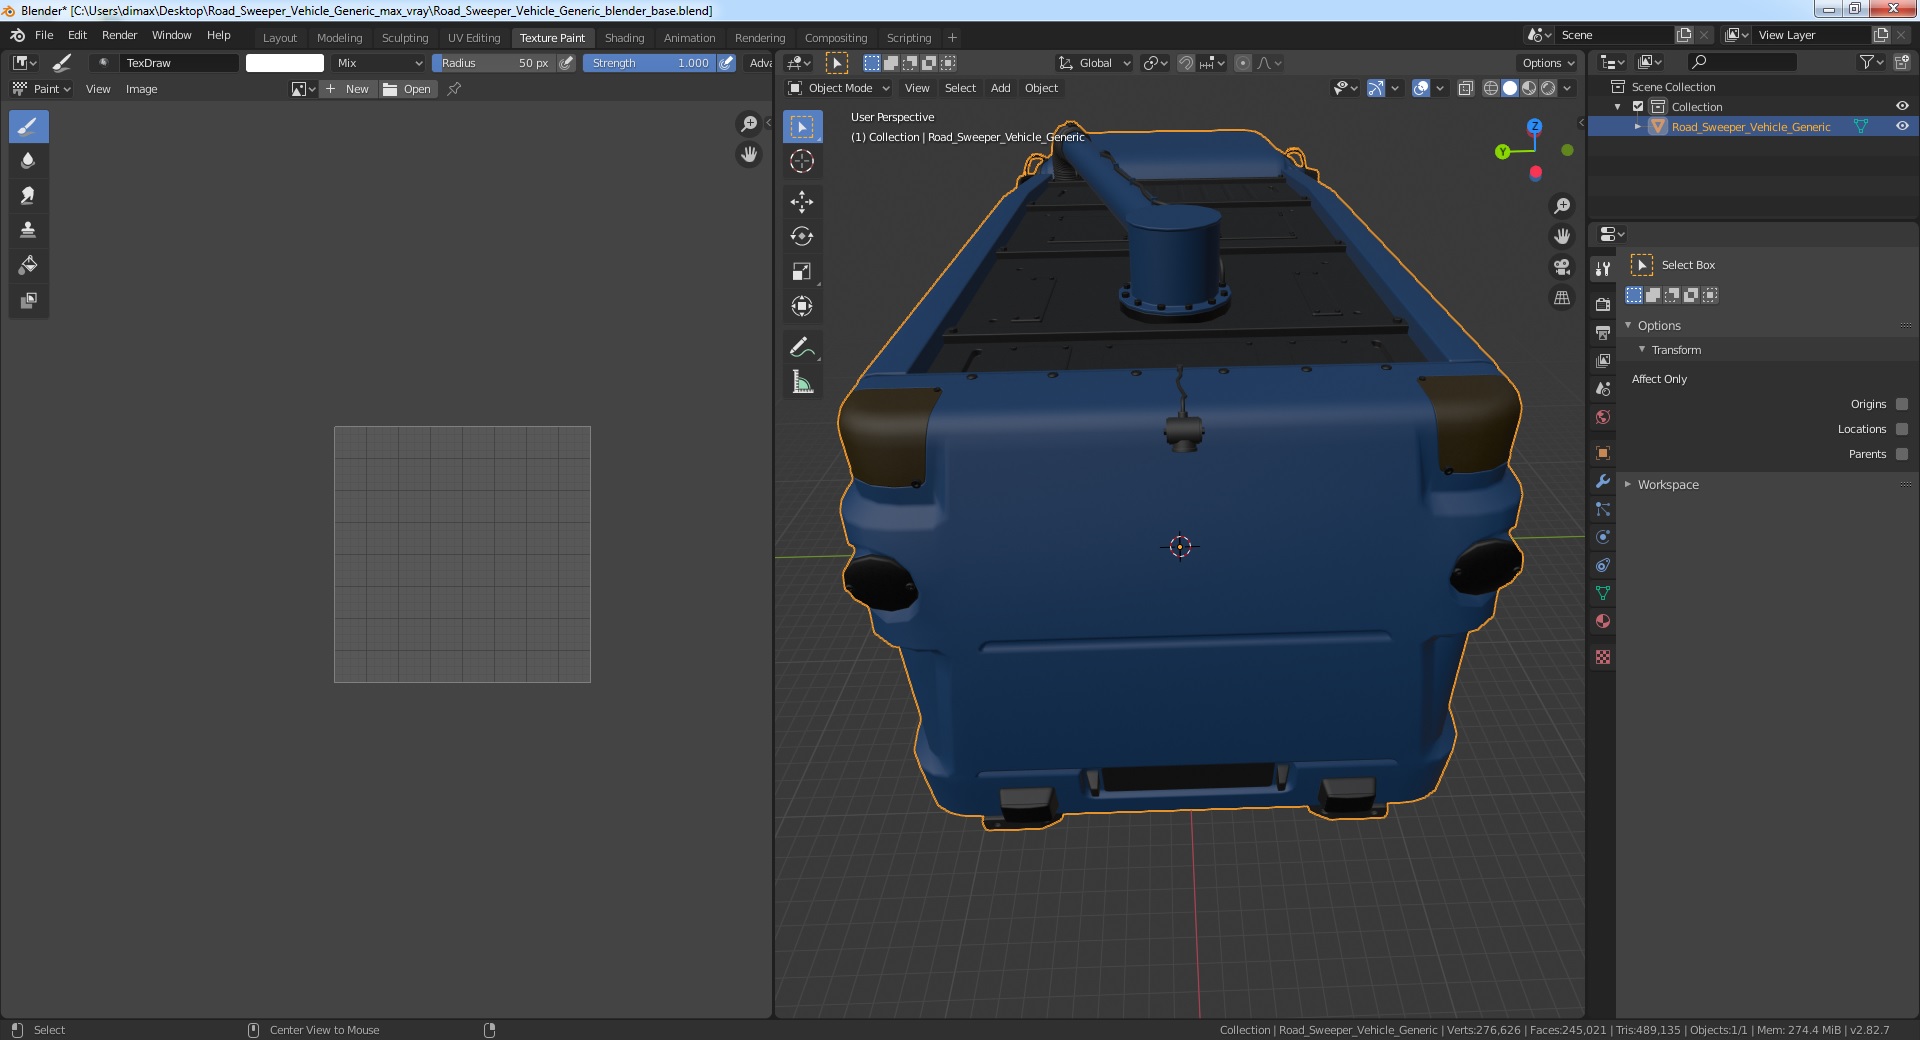Switch to the UV Editing workspace tab
This screenshot has width=1920, height=1040.
(474, 38)
